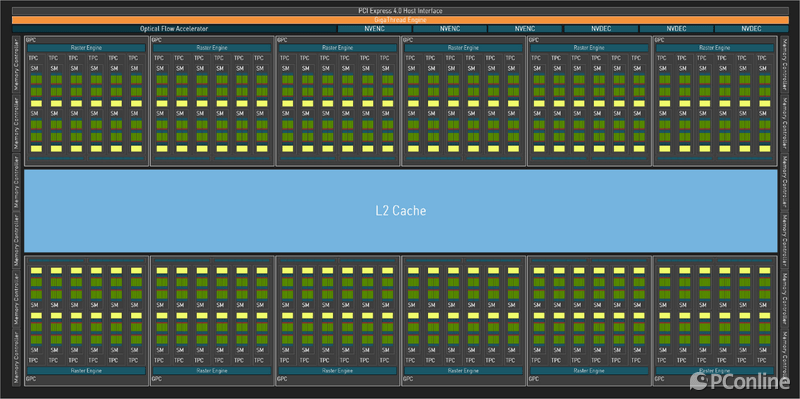
Task: Click the Optical Flow Accelerator block
Action: (x=174, y=29)
